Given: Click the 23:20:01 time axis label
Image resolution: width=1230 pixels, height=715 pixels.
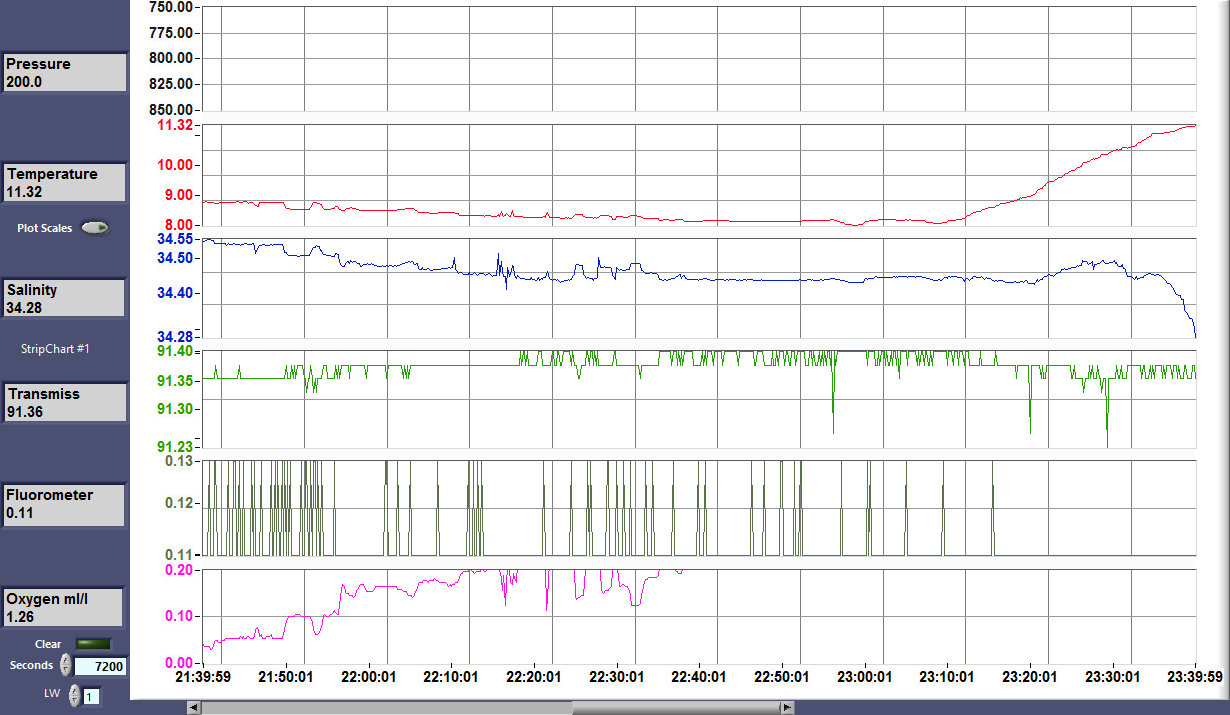Looking at the screenshot, I should click(1030, 677).
